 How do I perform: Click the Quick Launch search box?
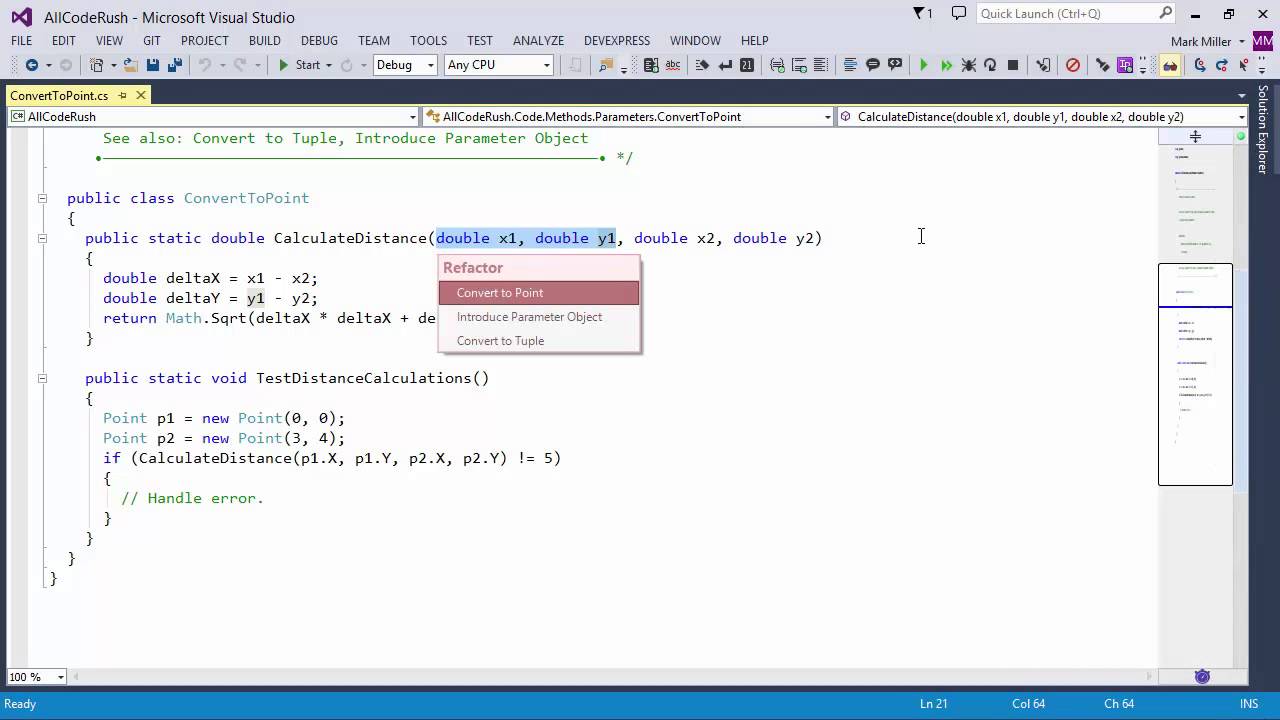pos(1075,14)
